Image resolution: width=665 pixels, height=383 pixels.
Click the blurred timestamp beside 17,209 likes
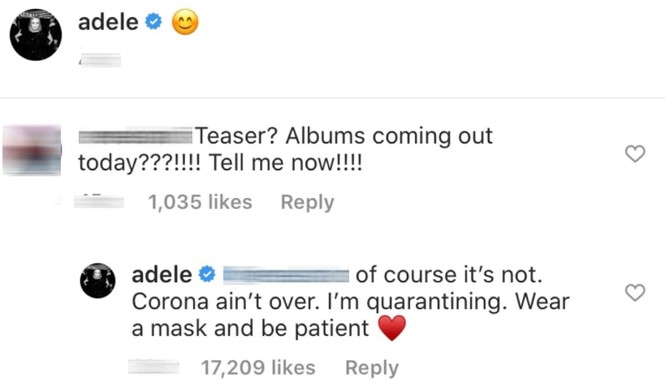pyautogui.click(x=154, y=366)
